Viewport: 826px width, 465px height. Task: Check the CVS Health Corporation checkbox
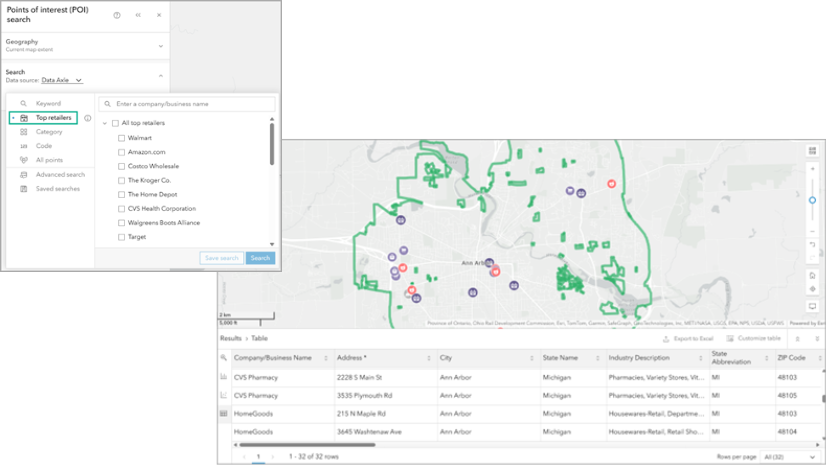point(122,209)
